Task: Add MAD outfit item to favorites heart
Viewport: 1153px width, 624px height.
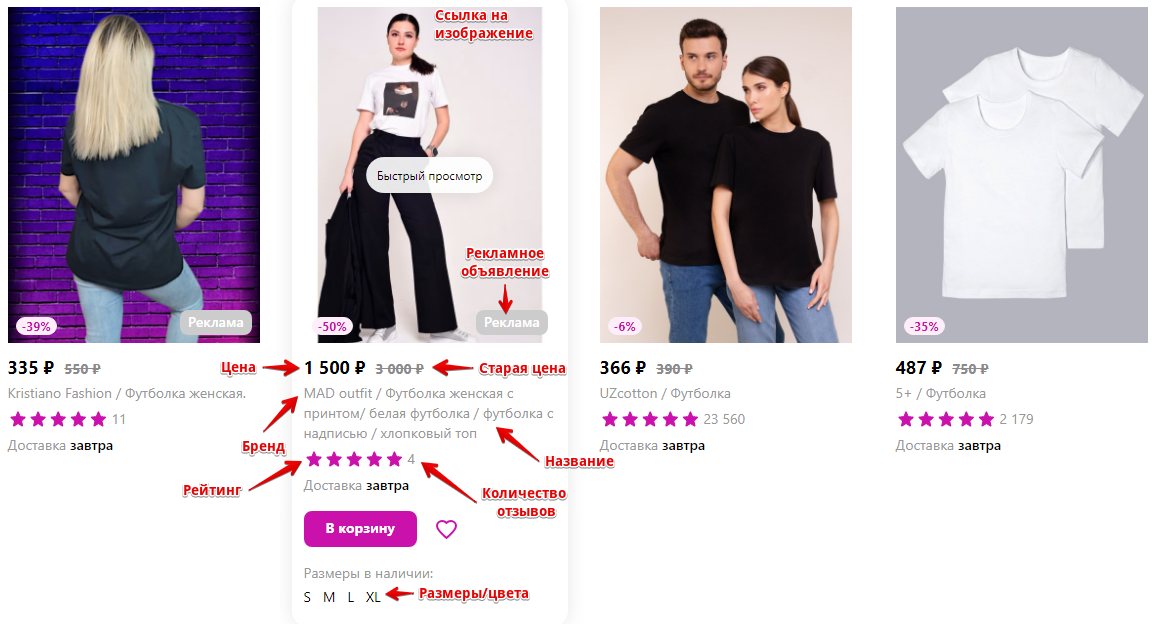Action: [446, 529]
